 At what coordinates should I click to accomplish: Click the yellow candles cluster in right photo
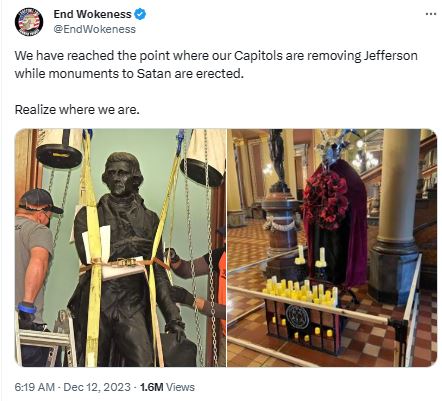300,290
